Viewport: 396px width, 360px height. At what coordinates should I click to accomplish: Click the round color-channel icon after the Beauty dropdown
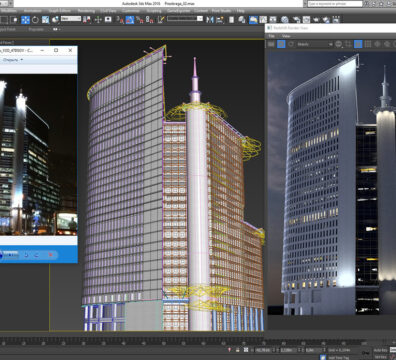click(339, 44)
